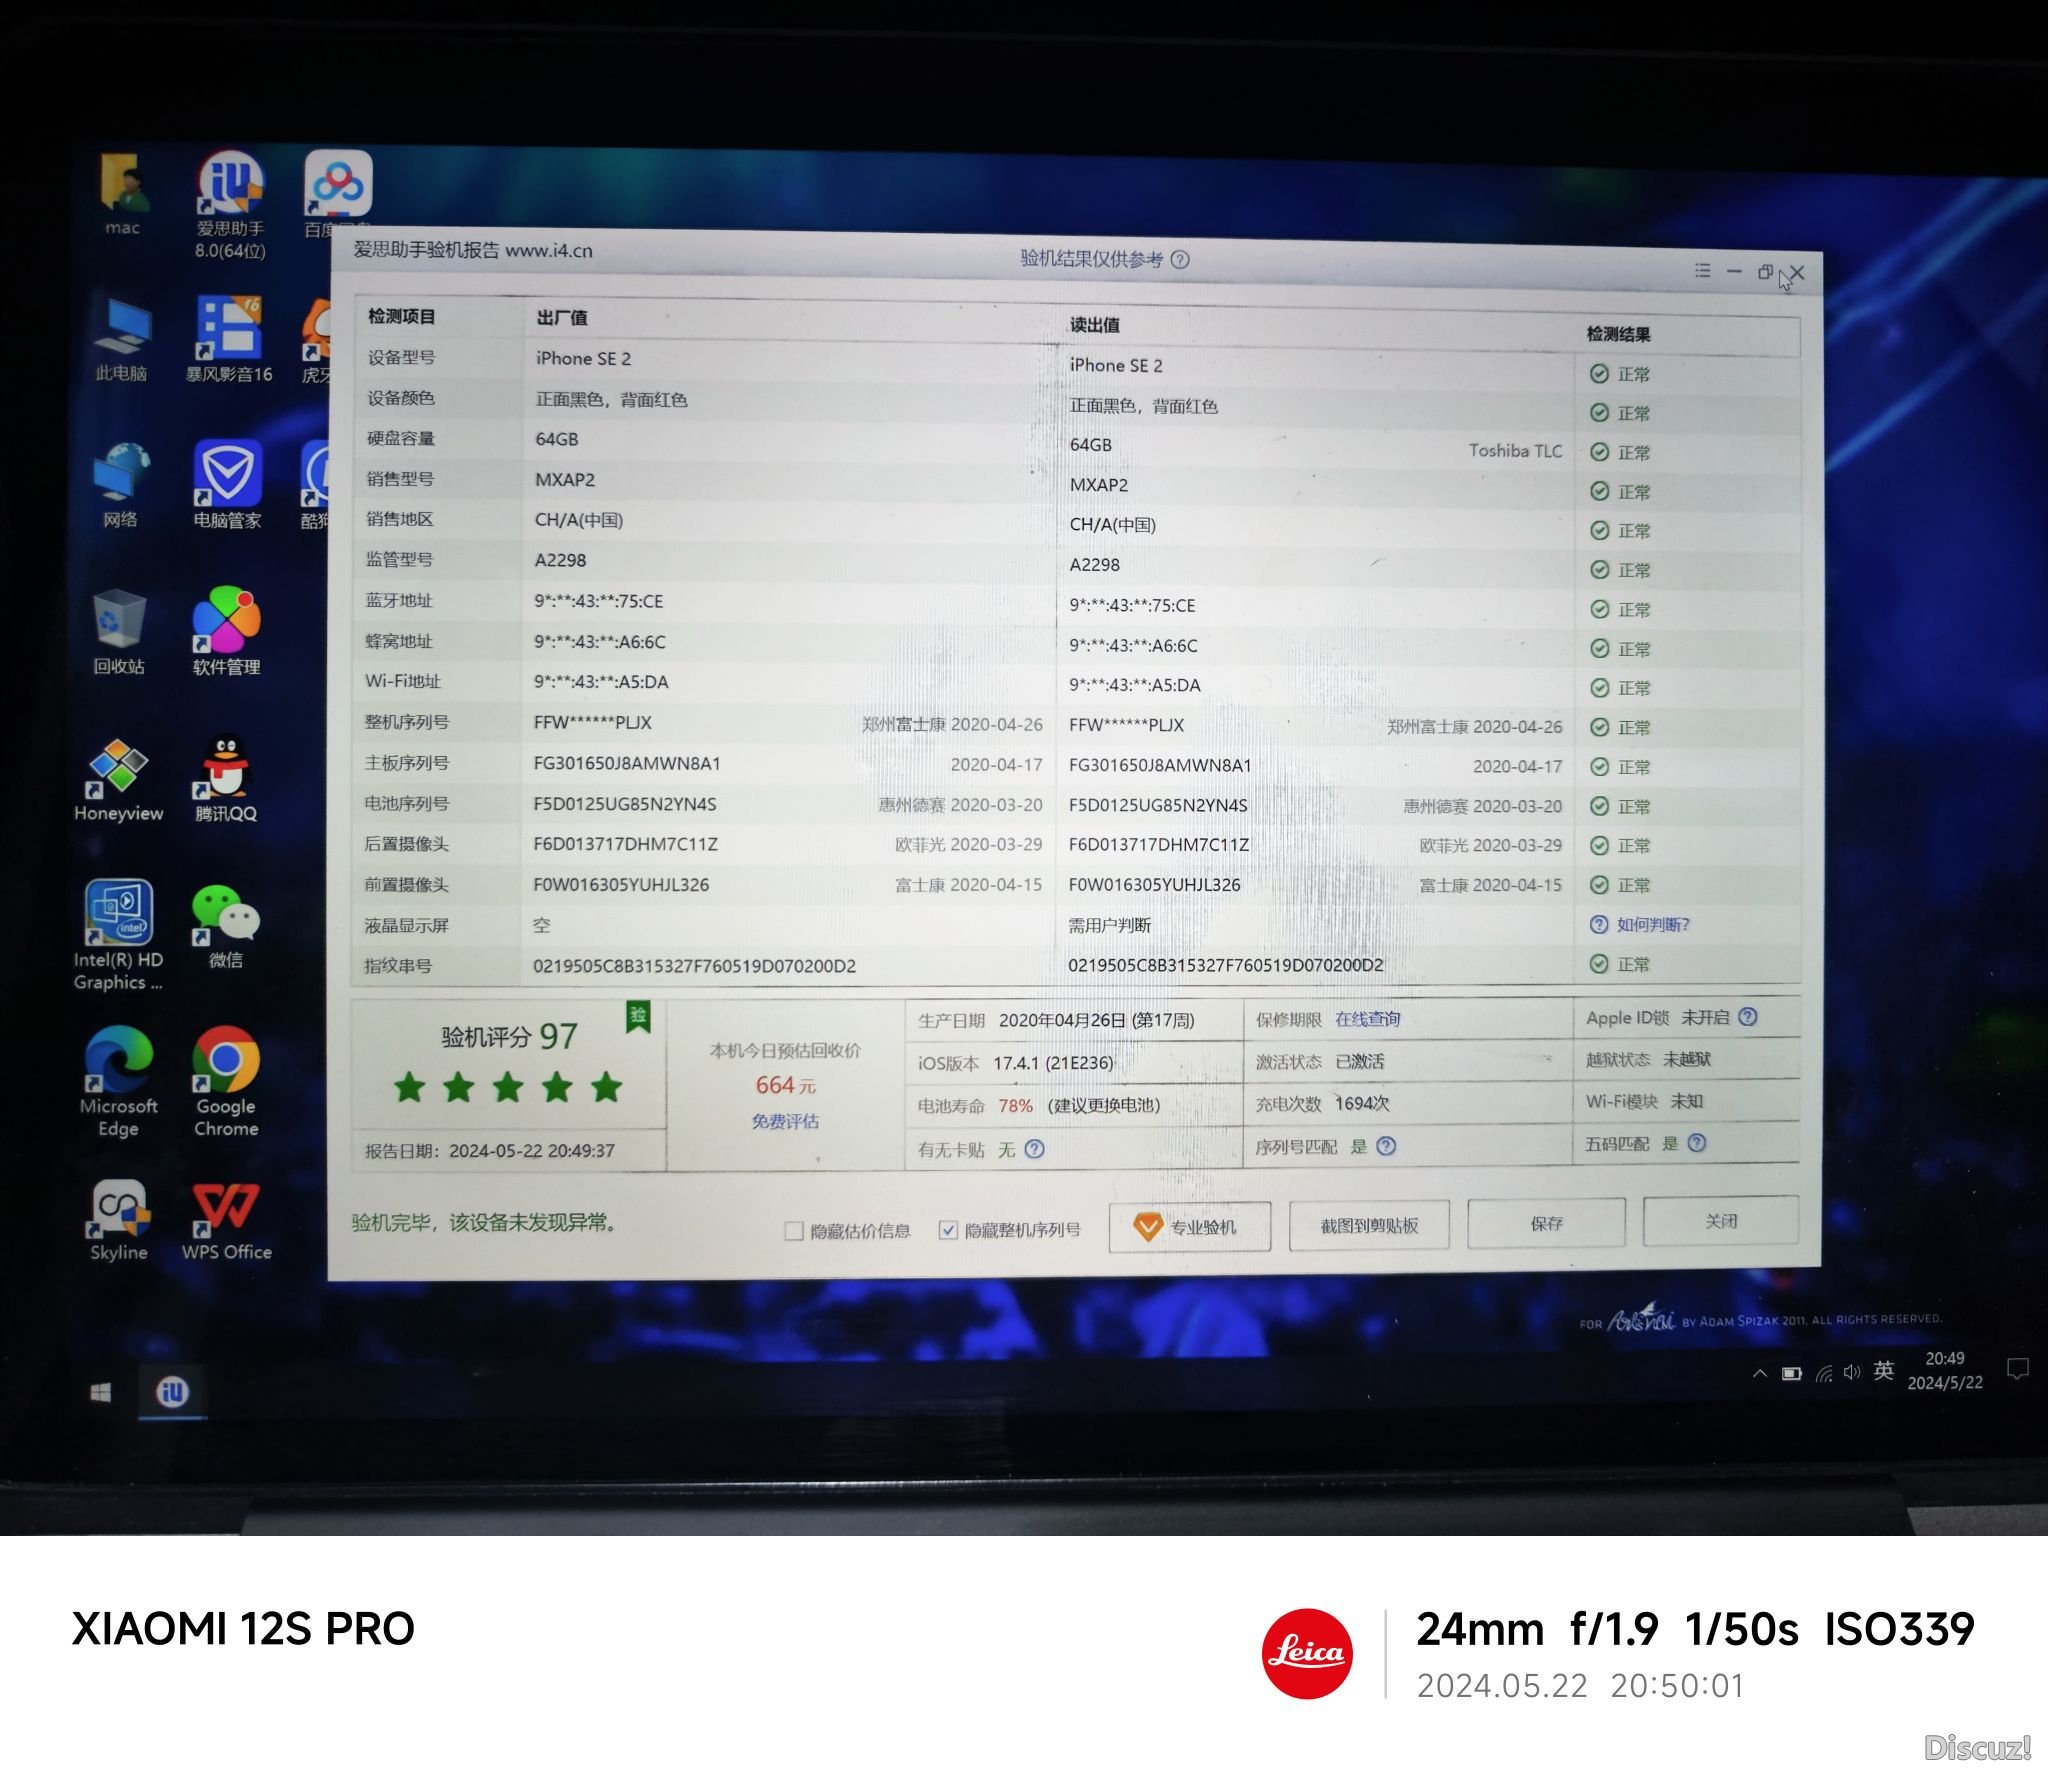This screenshot has height=1772, width=2048.
Task: Open the volume tray icon
Action: 1852,1372
